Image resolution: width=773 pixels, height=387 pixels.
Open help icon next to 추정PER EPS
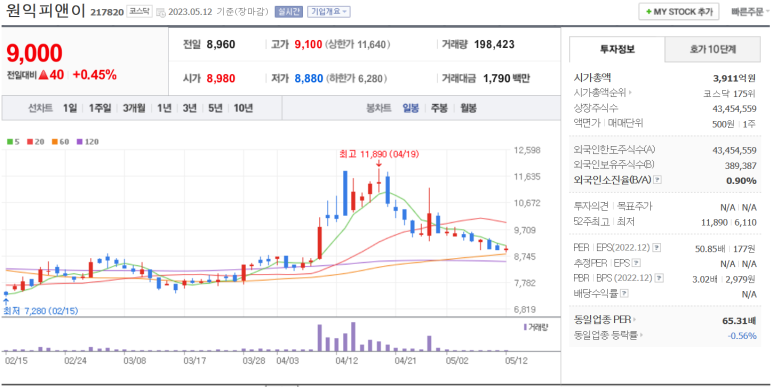click(x=636, y=263)
